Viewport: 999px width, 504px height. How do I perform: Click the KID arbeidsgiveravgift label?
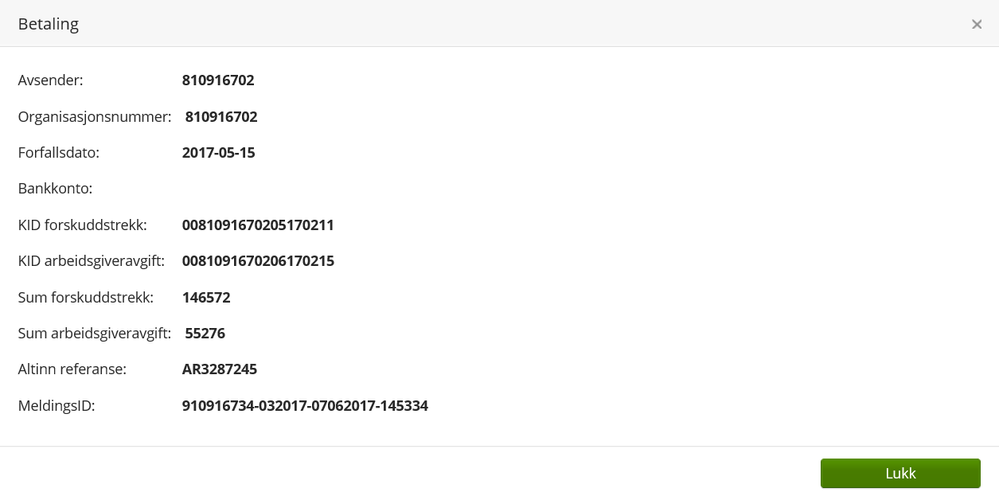click(x=92, y=261)
